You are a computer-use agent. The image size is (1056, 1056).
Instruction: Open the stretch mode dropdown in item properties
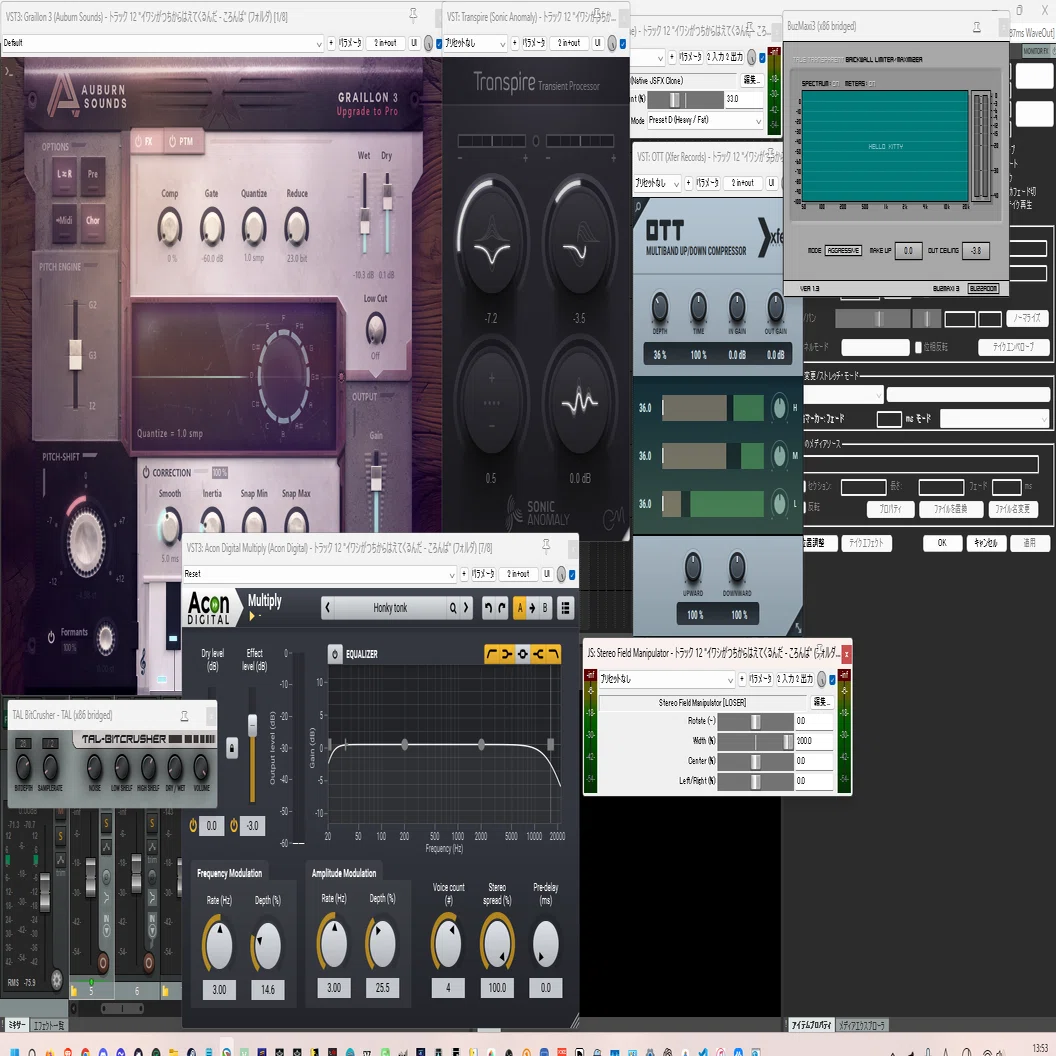(x=843, y=394)
